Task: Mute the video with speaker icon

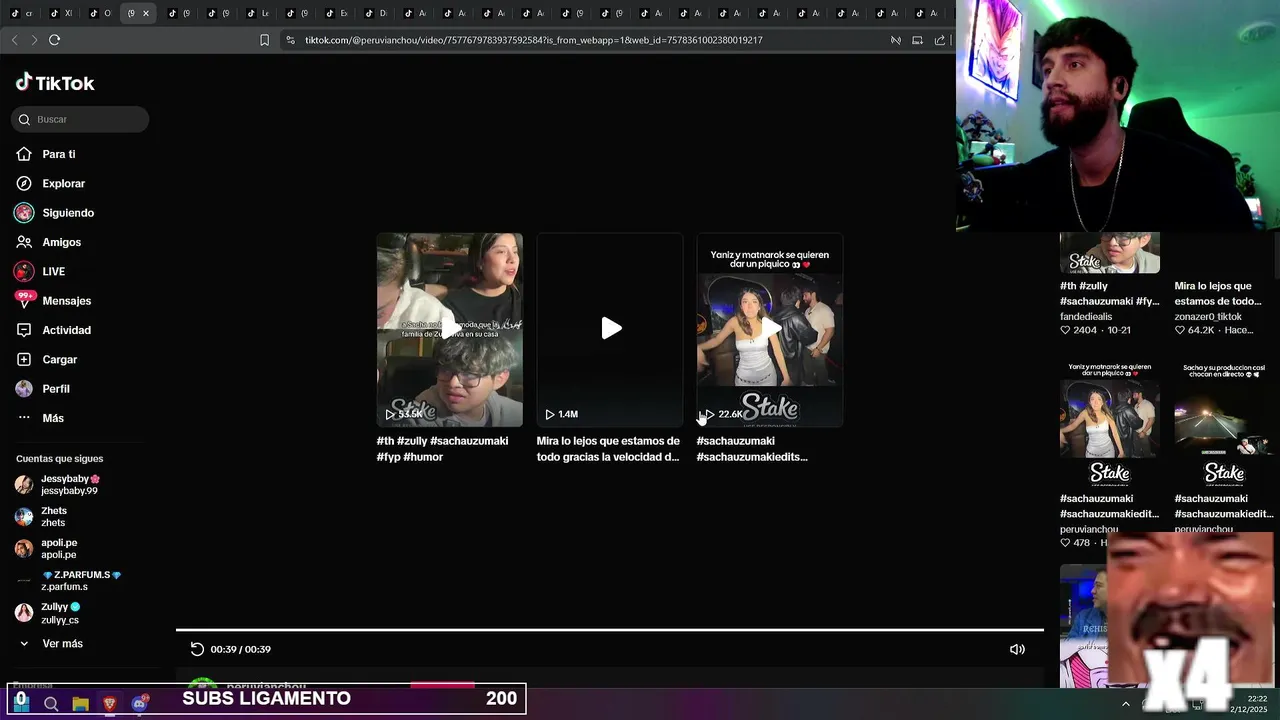Action: pos(1017,649)
